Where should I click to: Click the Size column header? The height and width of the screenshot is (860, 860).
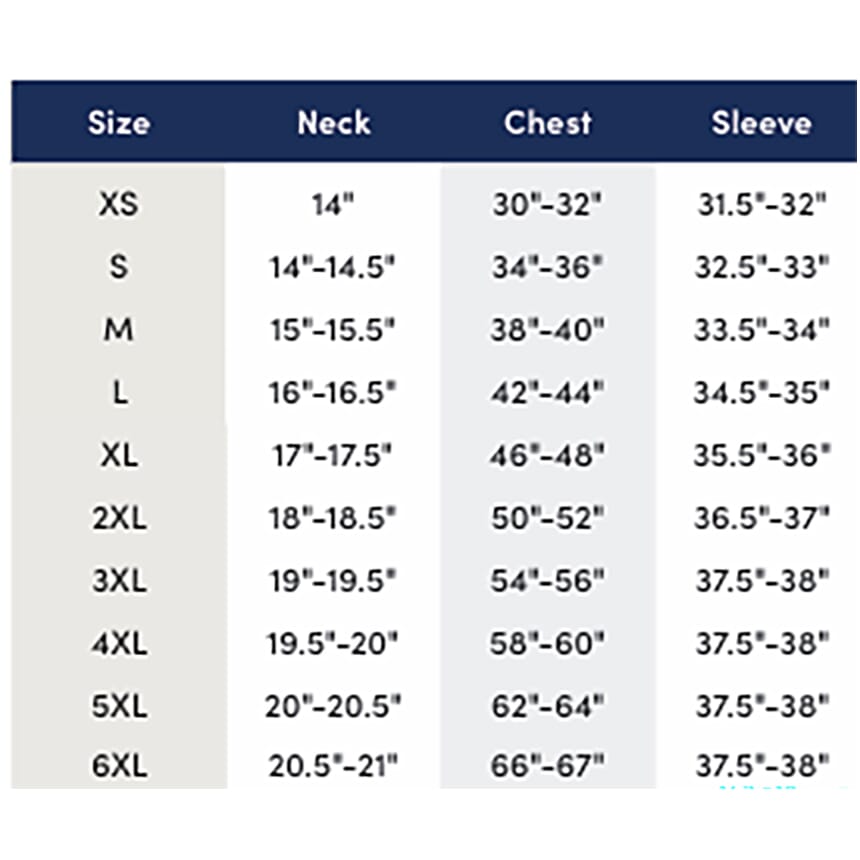coord(119,122)
